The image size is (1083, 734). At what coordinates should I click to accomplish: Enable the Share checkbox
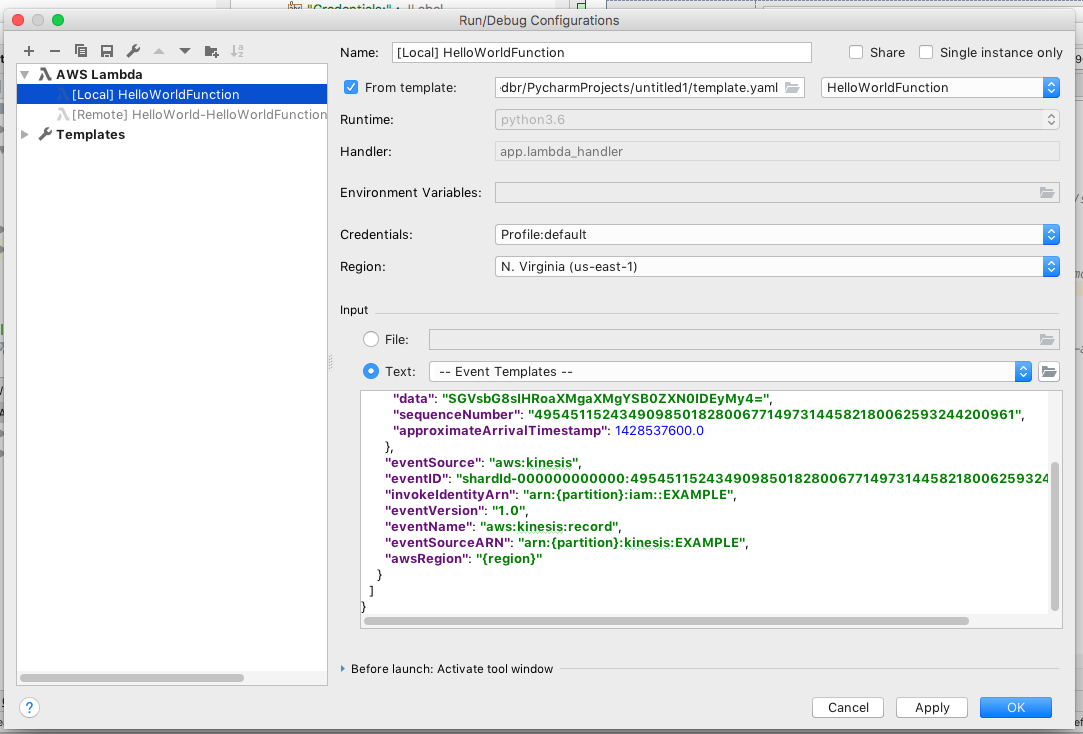coord(856,52)
